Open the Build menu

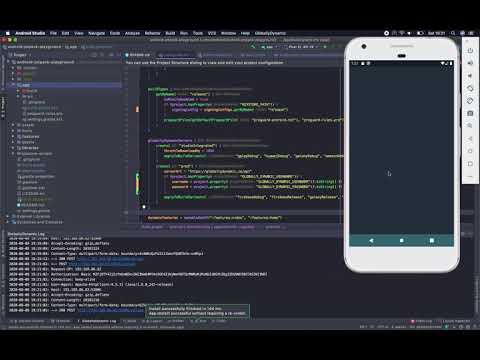(x=170, y=33)
